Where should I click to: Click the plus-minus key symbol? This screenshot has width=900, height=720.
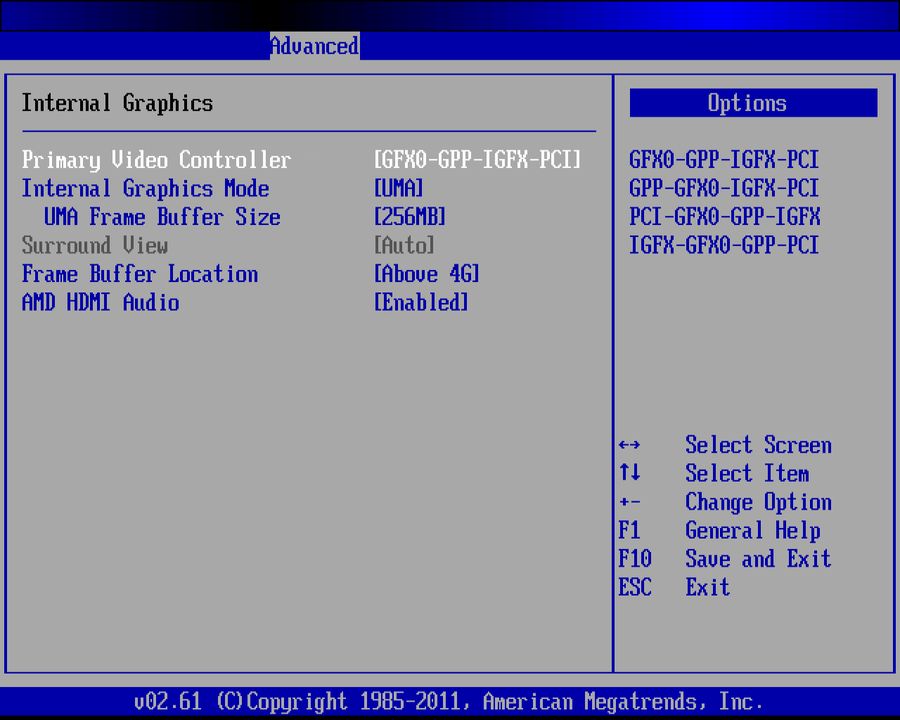coord(630,502)
